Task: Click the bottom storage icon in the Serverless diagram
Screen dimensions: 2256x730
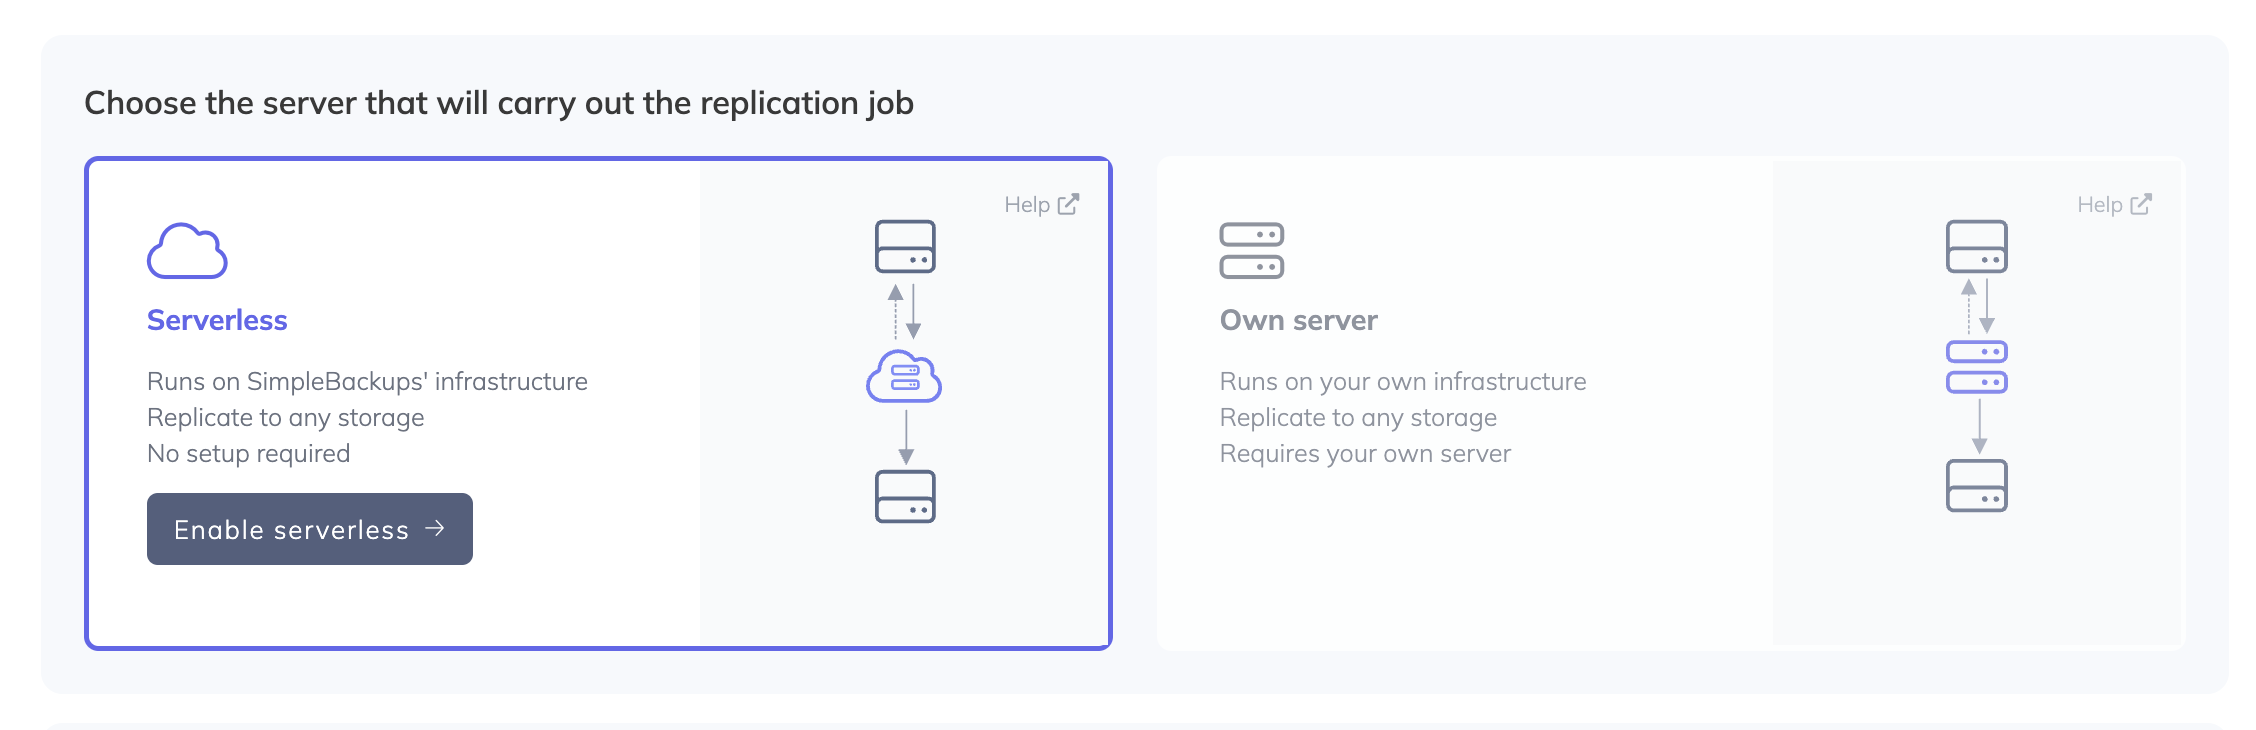Action: [905, 496]
